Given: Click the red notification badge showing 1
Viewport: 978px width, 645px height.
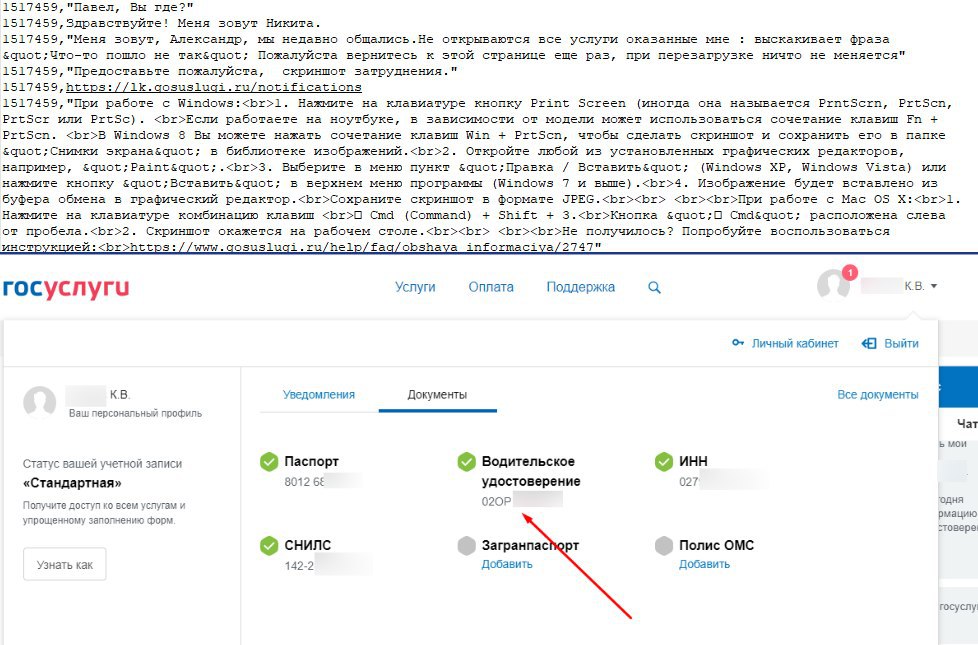Looking at the screenshot, I should 850,273.
